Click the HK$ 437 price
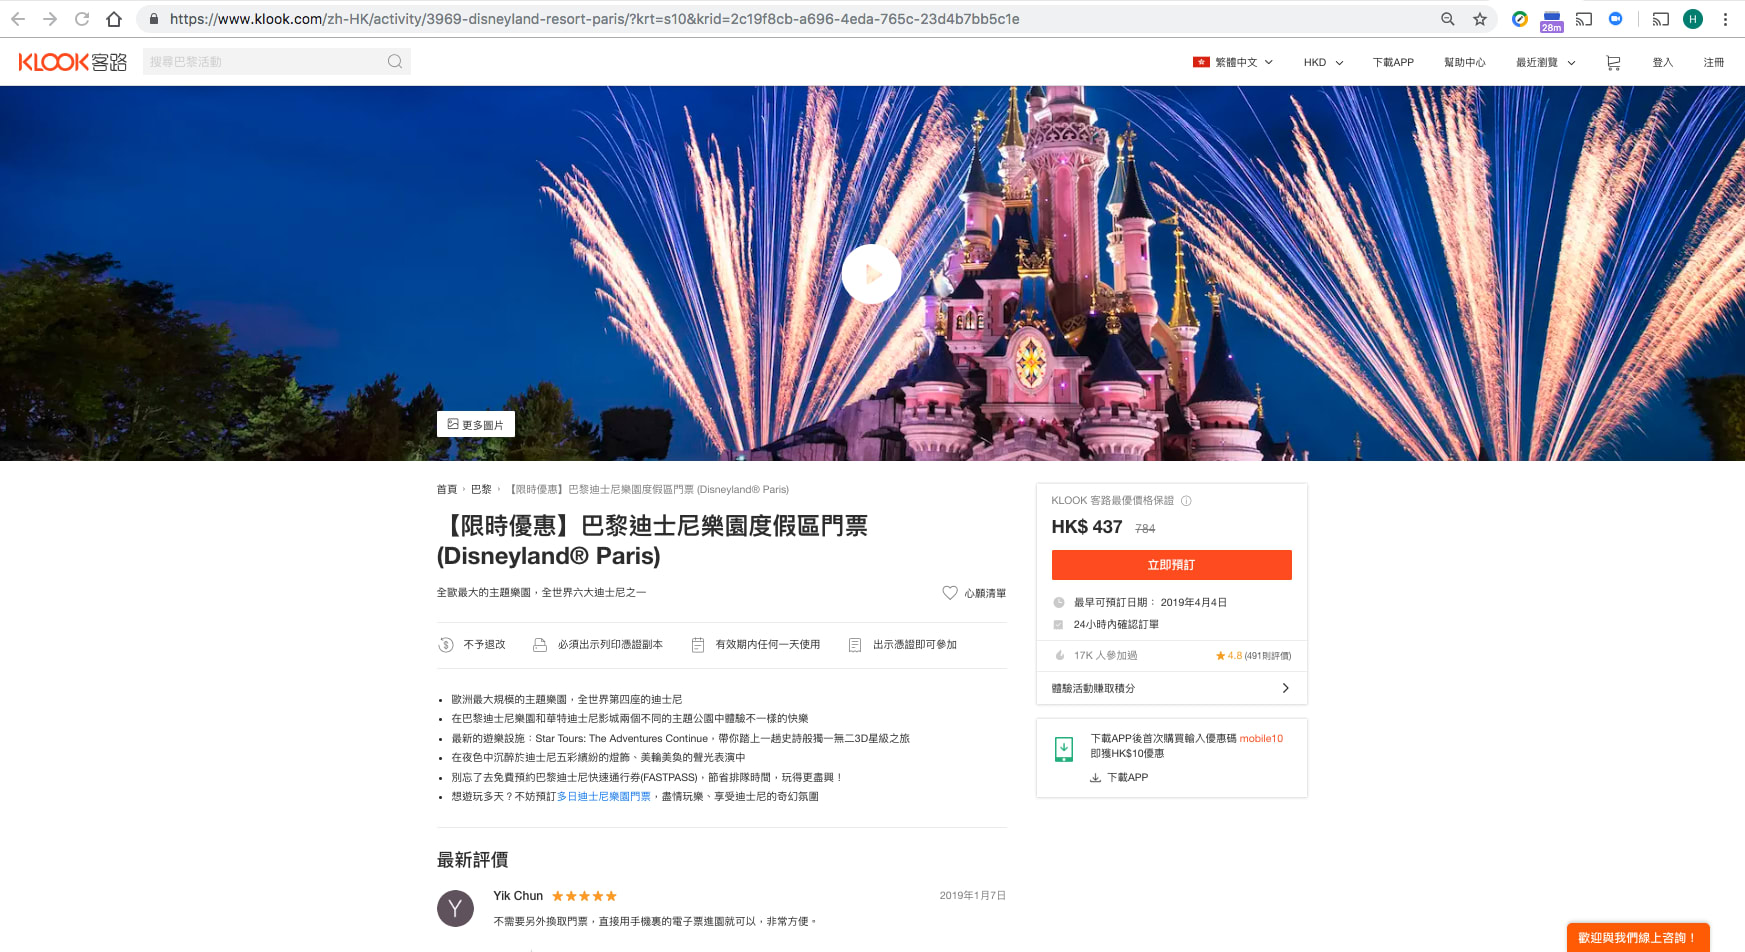Viewport: 1745px width, 952px height. (1087, 527)
